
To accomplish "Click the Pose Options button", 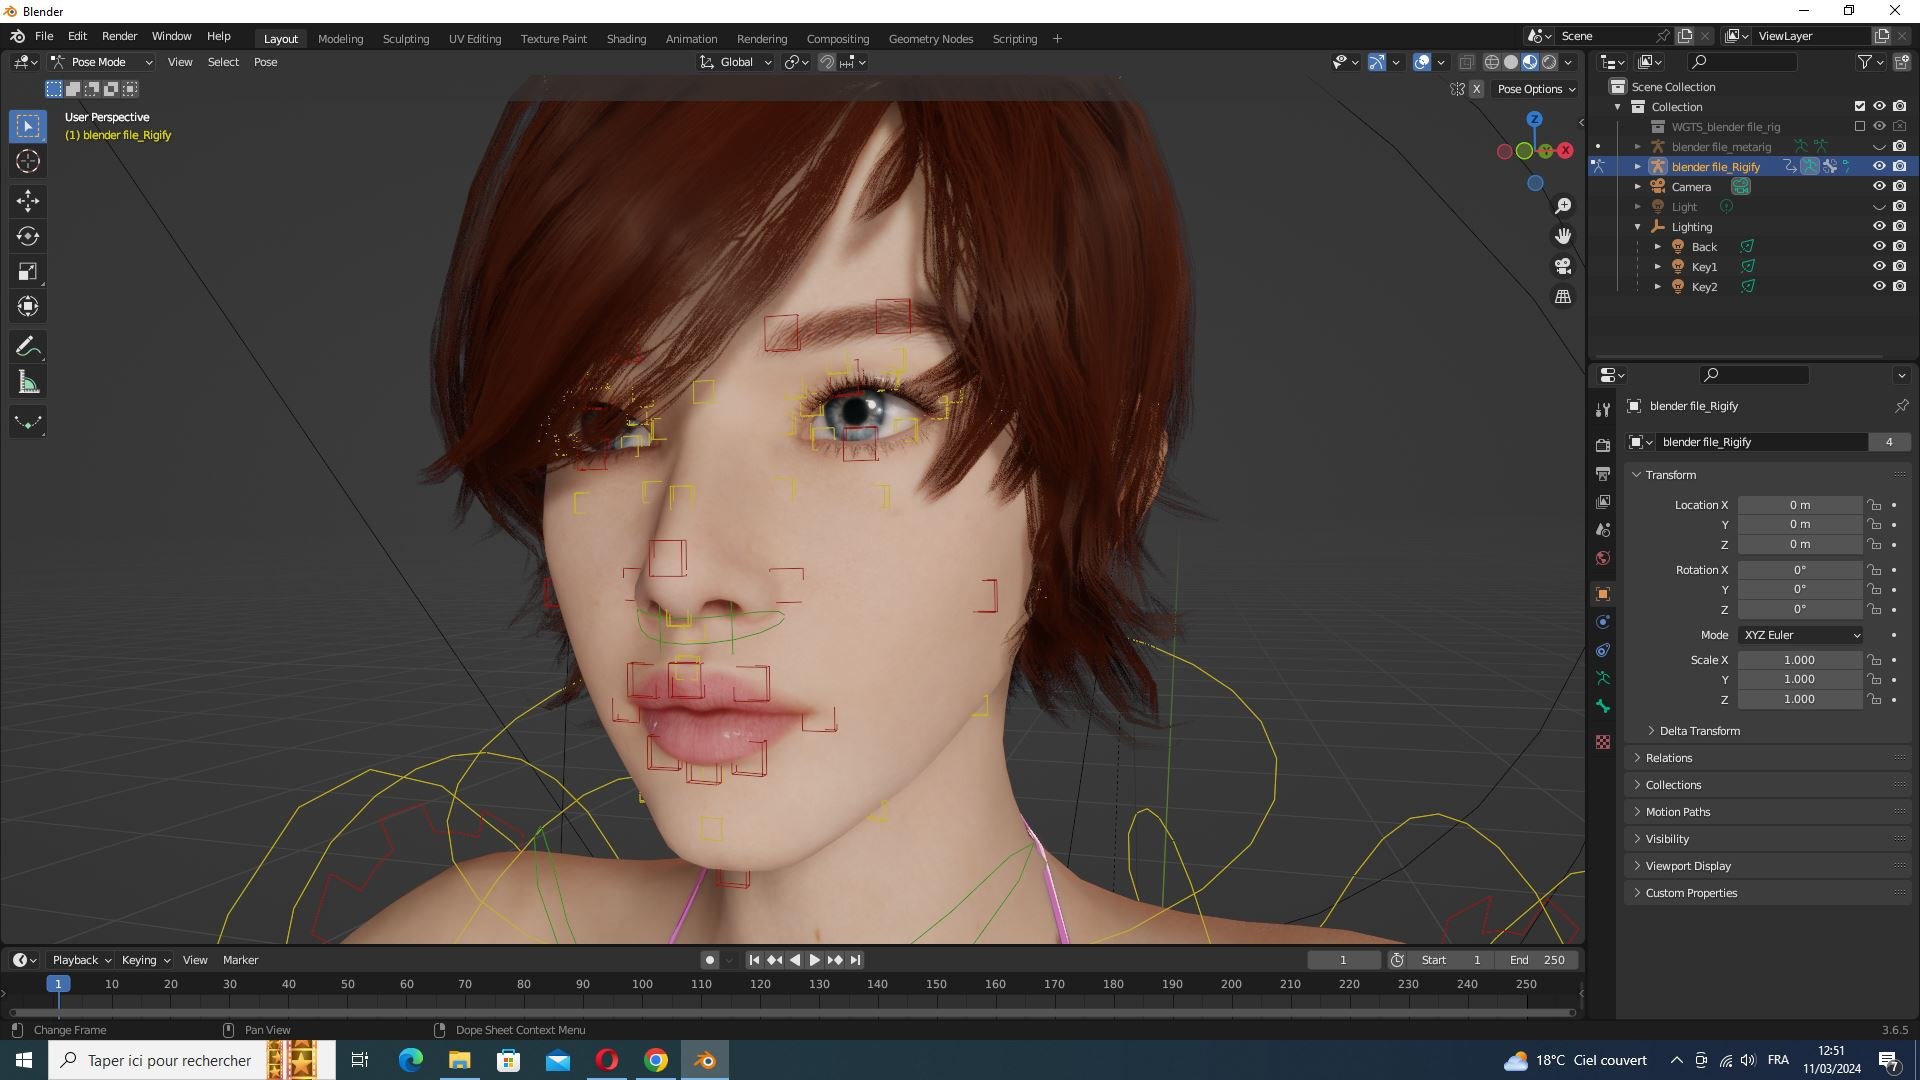I will click(x=1535, y=89).
